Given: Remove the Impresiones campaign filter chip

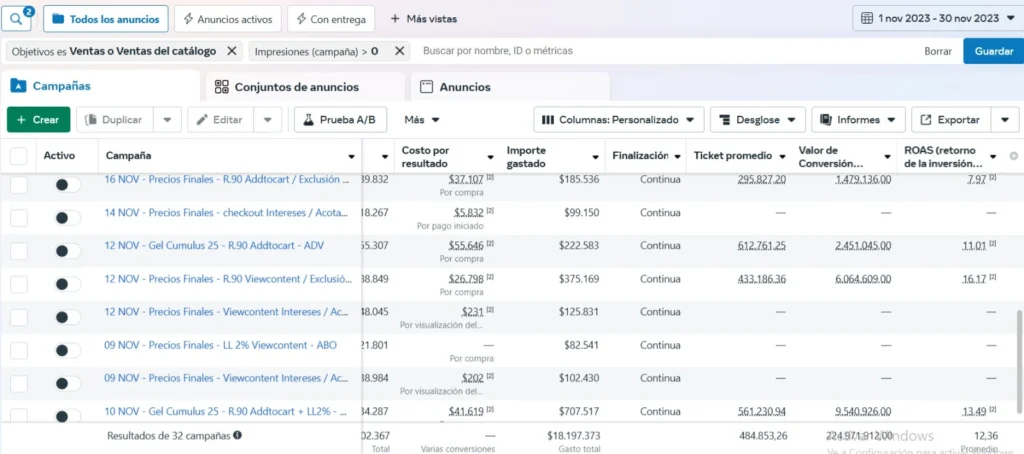Looking at the screenshot, I should tap(400, 51).
